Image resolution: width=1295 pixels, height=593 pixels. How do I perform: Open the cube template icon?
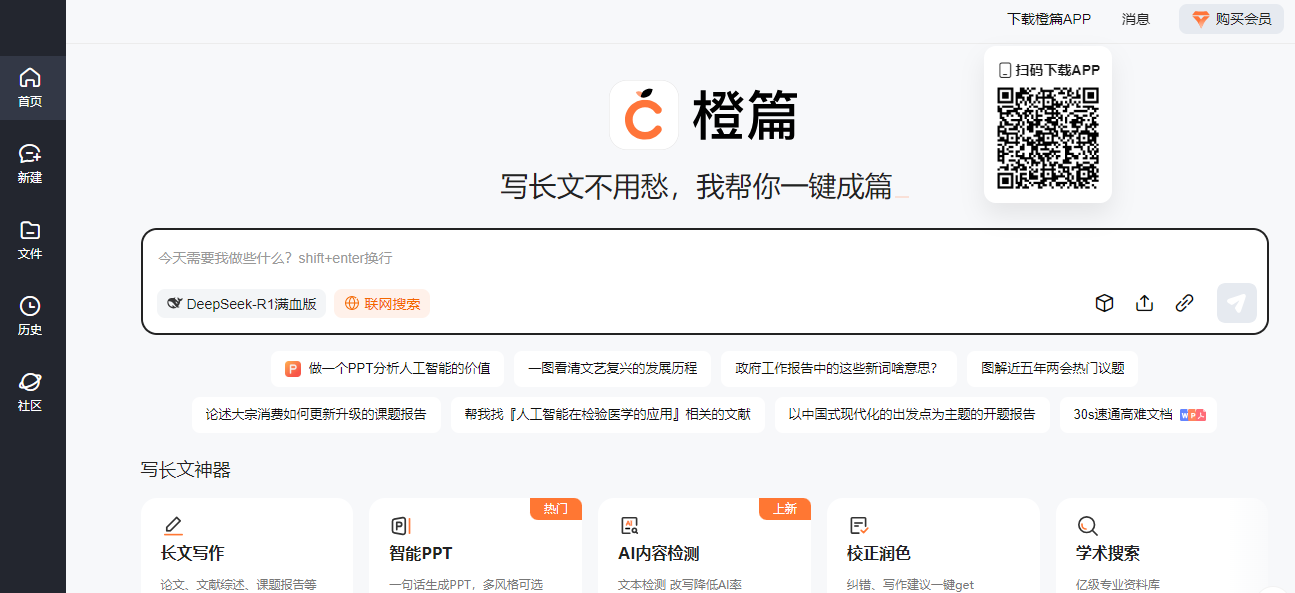tap(1104, 303)
